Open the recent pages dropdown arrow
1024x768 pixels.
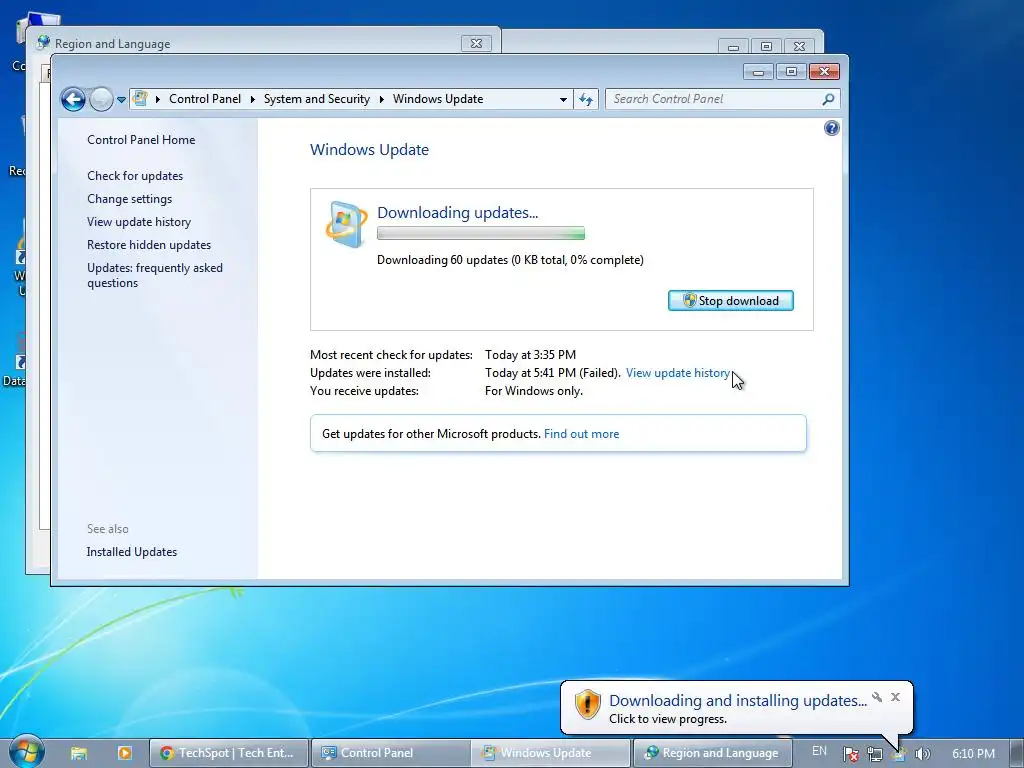[x=121, y=100]
